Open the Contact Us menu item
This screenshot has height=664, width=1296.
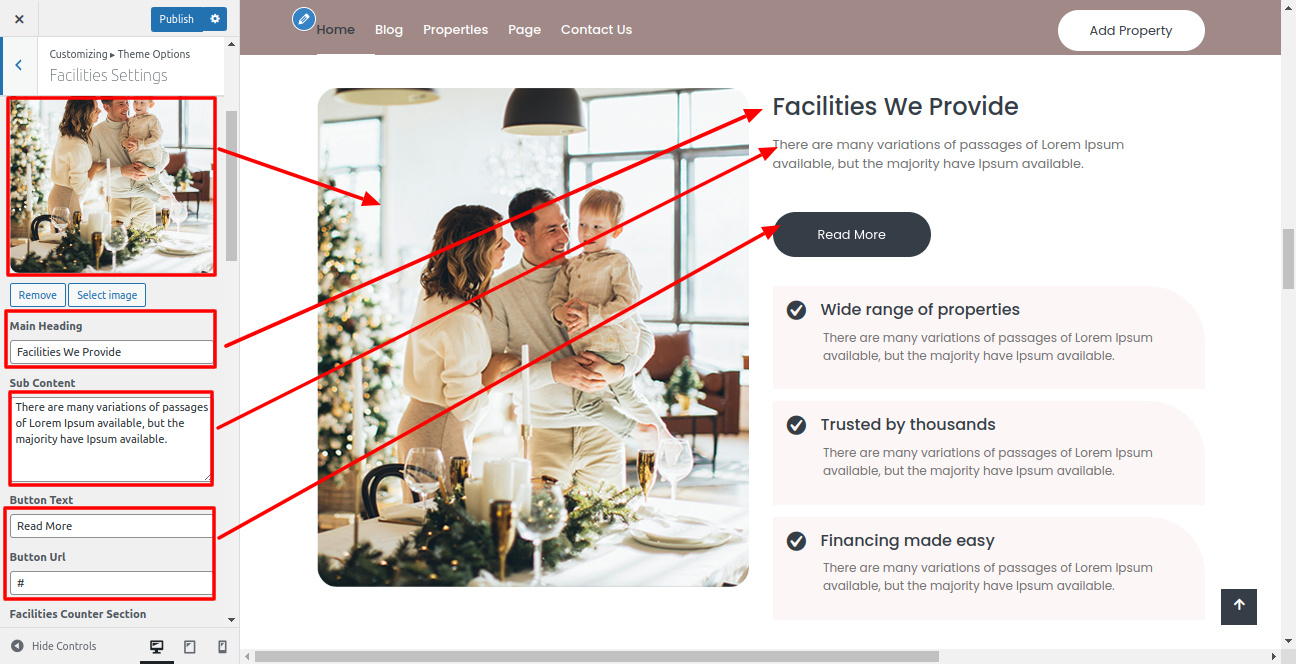pyautogui.click(x=596, y=30)
